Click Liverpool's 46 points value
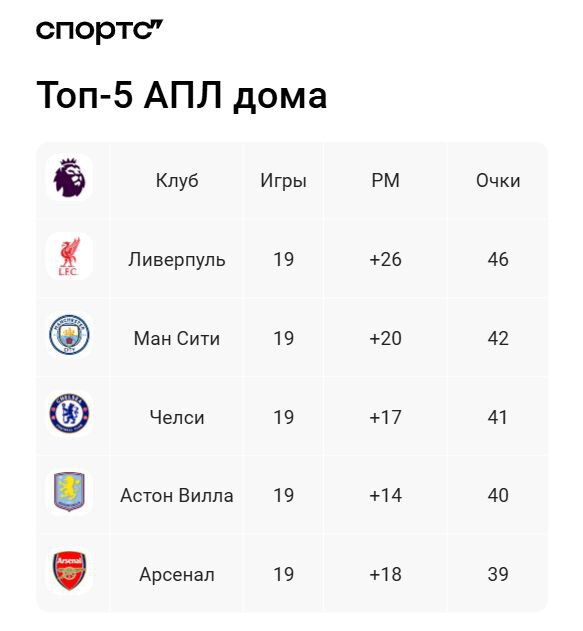 (498, 259)
